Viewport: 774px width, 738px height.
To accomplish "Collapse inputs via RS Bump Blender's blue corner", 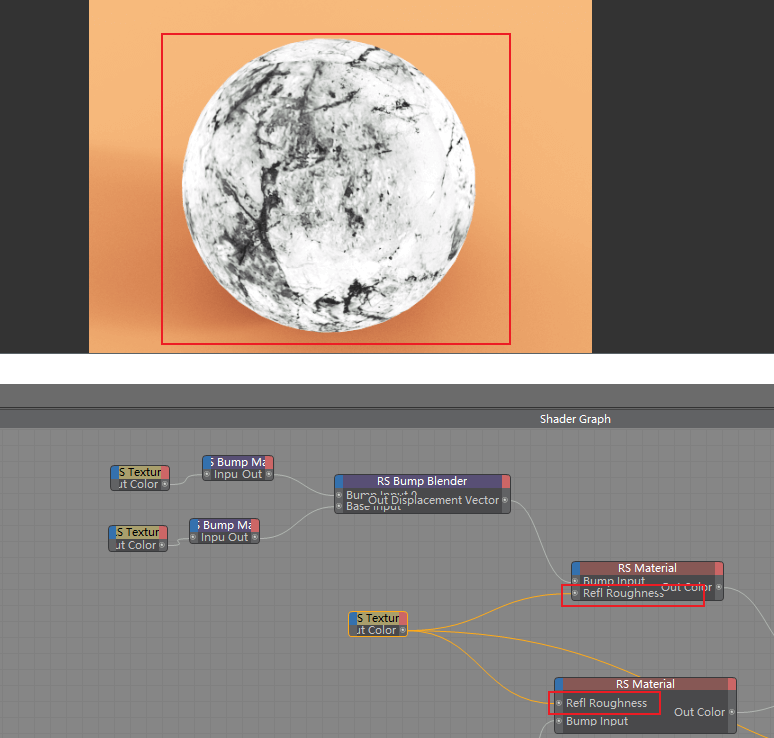I will pos(339,481).
